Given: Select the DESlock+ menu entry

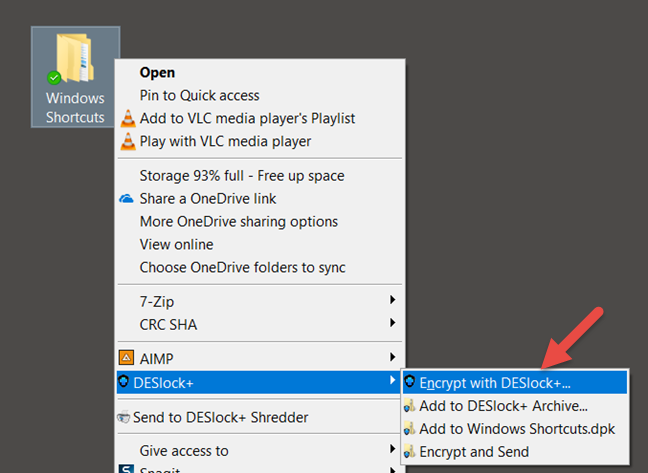Looking at the screenshot, I should 259,382.
